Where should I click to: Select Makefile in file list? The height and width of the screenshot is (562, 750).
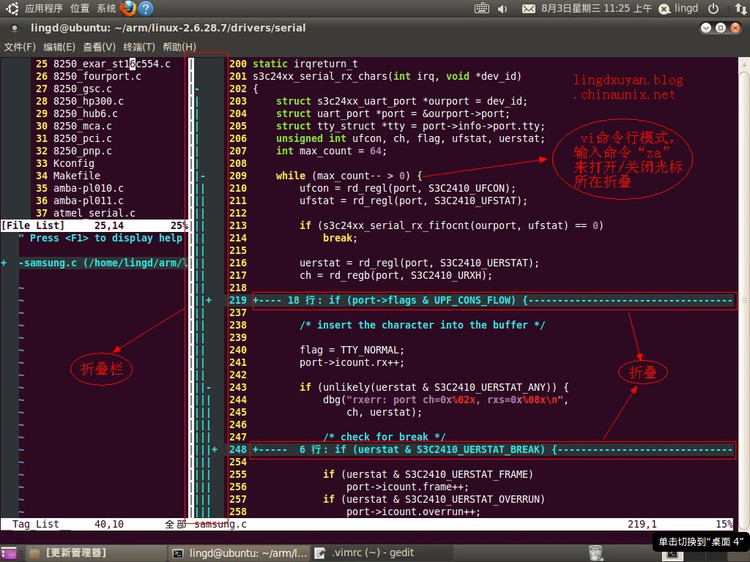click(x=77, y=176)
